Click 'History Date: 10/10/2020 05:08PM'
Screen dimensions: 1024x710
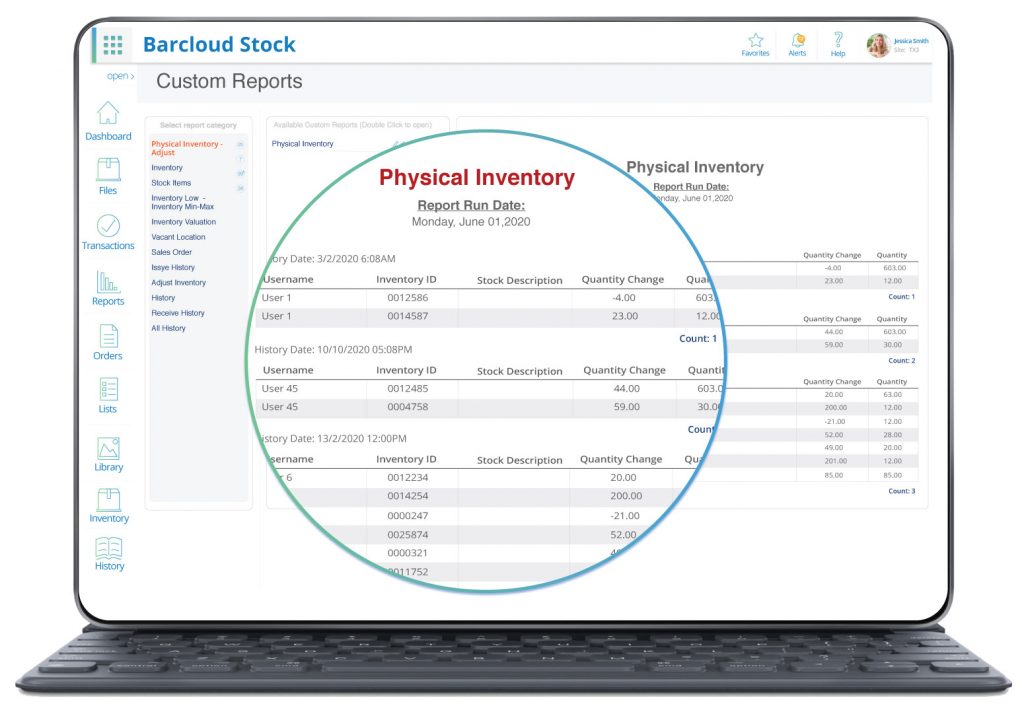click(x=333, y=349)
